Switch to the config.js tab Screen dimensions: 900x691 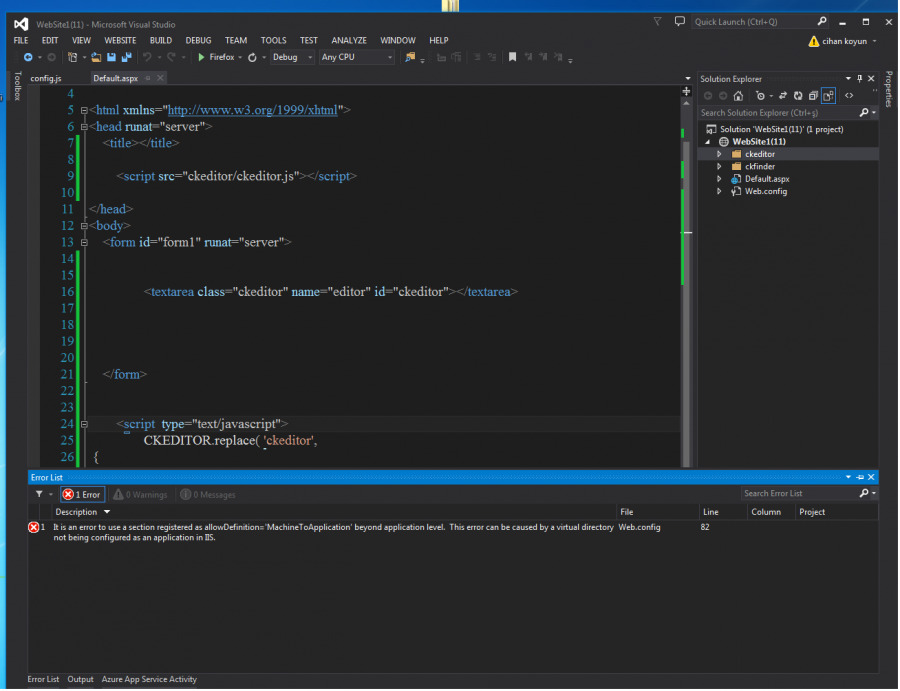point(46,78)
